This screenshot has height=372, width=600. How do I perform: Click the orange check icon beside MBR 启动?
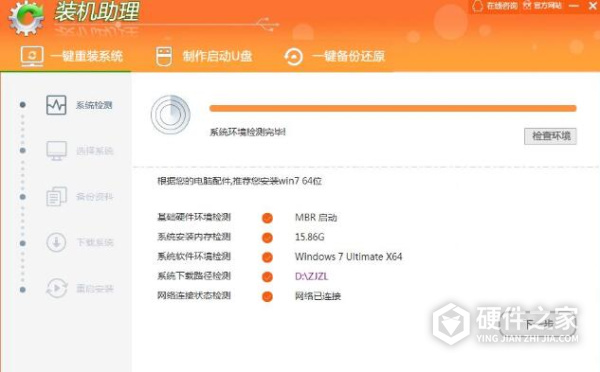click(267, 218)
